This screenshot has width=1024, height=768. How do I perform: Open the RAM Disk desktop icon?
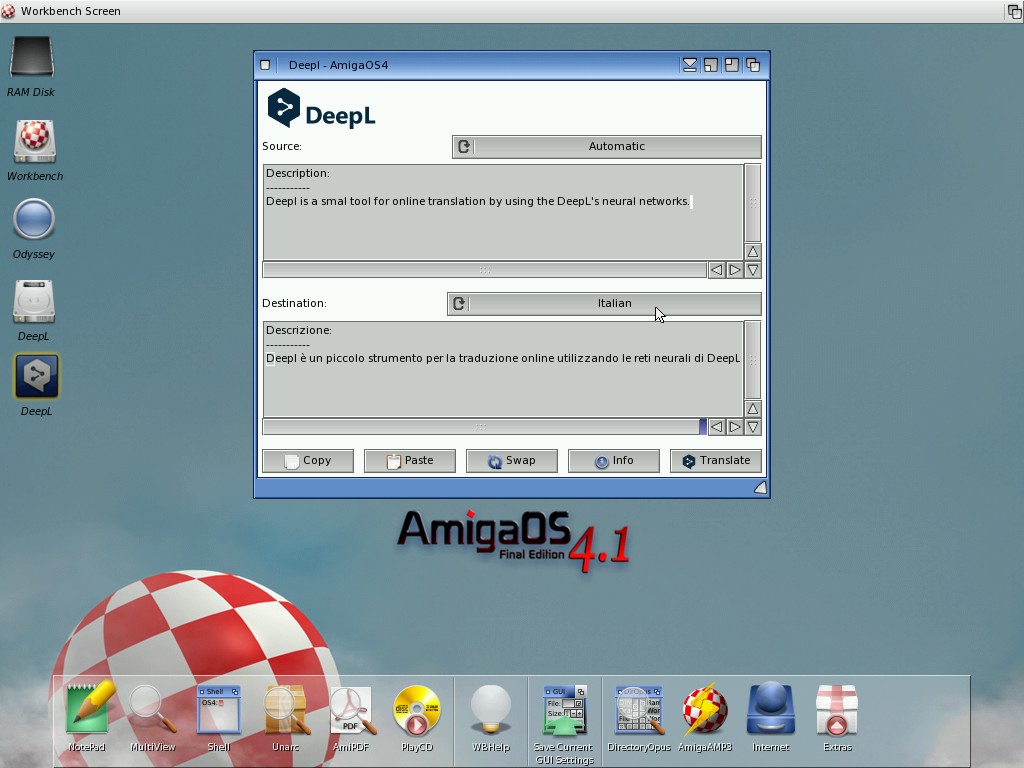[x=32, y=58]
